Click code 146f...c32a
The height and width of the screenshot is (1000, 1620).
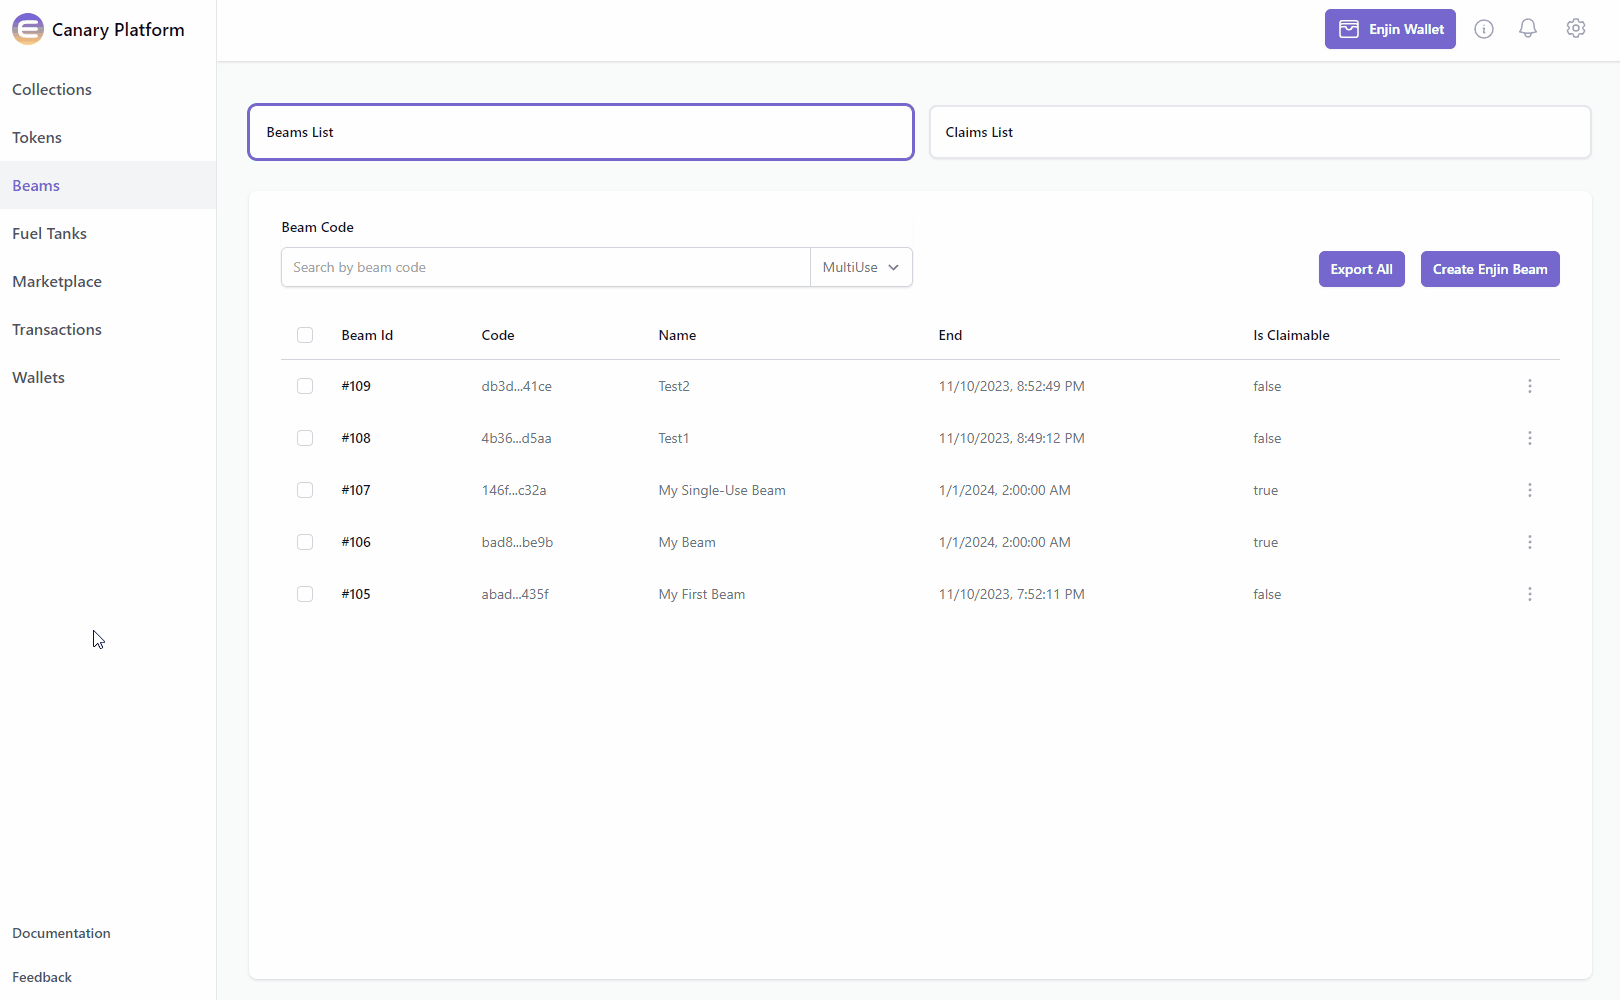pyautogui.click(x=514, y=490)
